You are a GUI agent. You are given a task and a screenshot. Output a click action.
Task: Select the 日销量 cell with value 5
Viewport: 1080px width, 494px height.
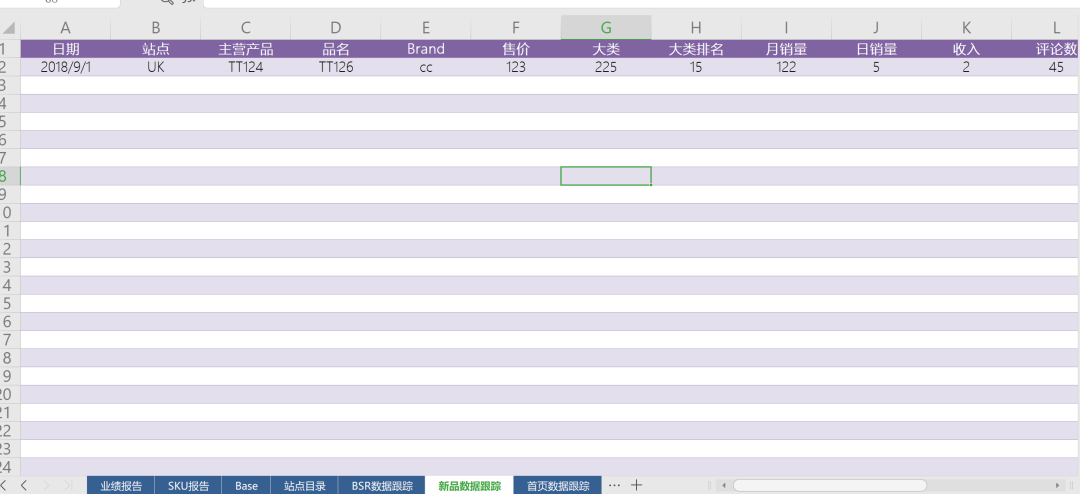[876, 67]
